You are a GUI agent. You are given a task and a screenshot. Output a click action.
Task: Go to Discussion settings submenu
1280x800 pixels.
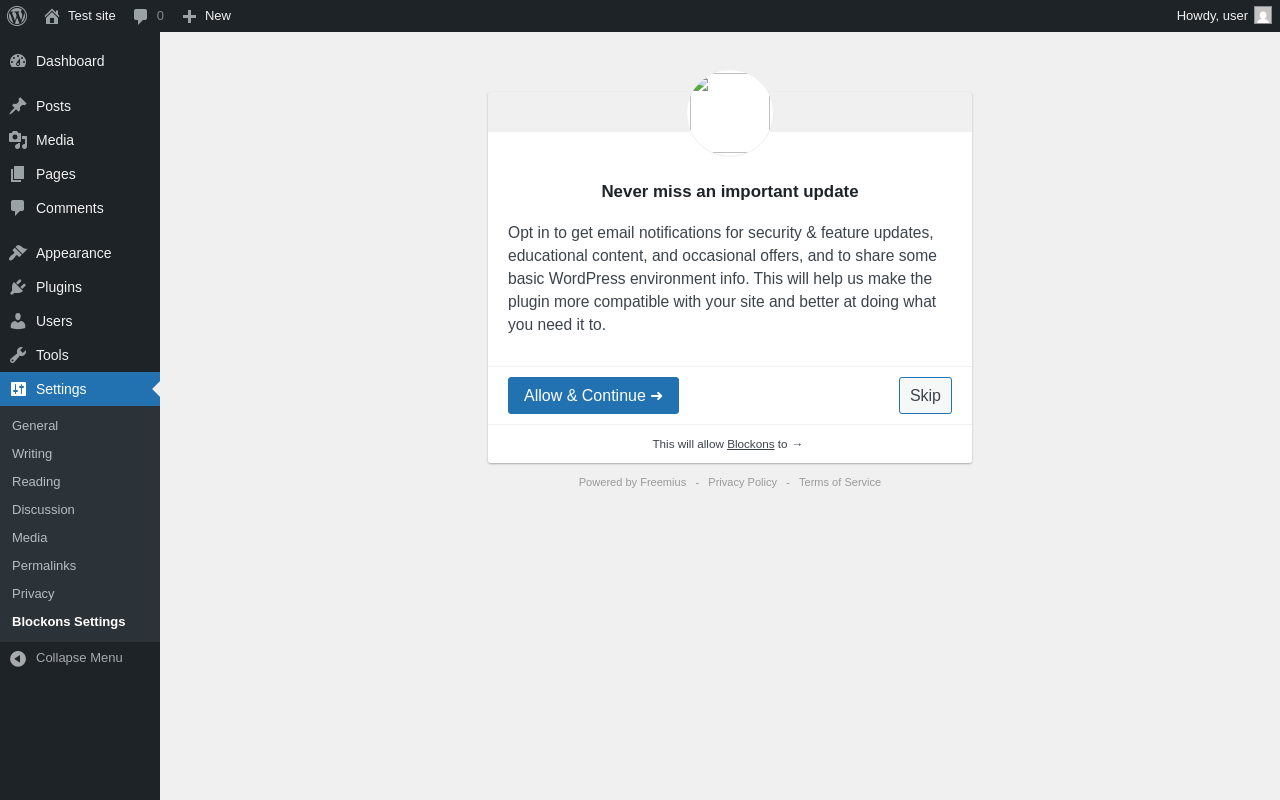click(43, 509)
